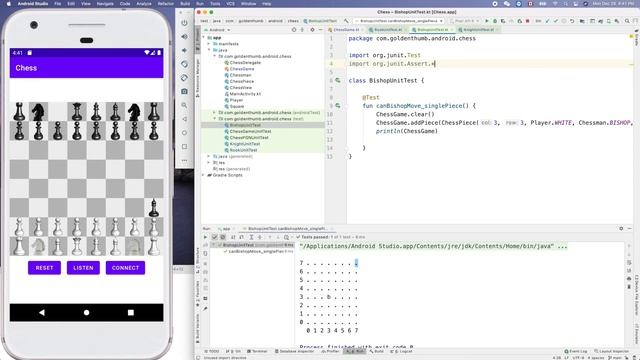Click emulator toolbar home circle icon
This screenshot has width=640, height=360.
184,133
